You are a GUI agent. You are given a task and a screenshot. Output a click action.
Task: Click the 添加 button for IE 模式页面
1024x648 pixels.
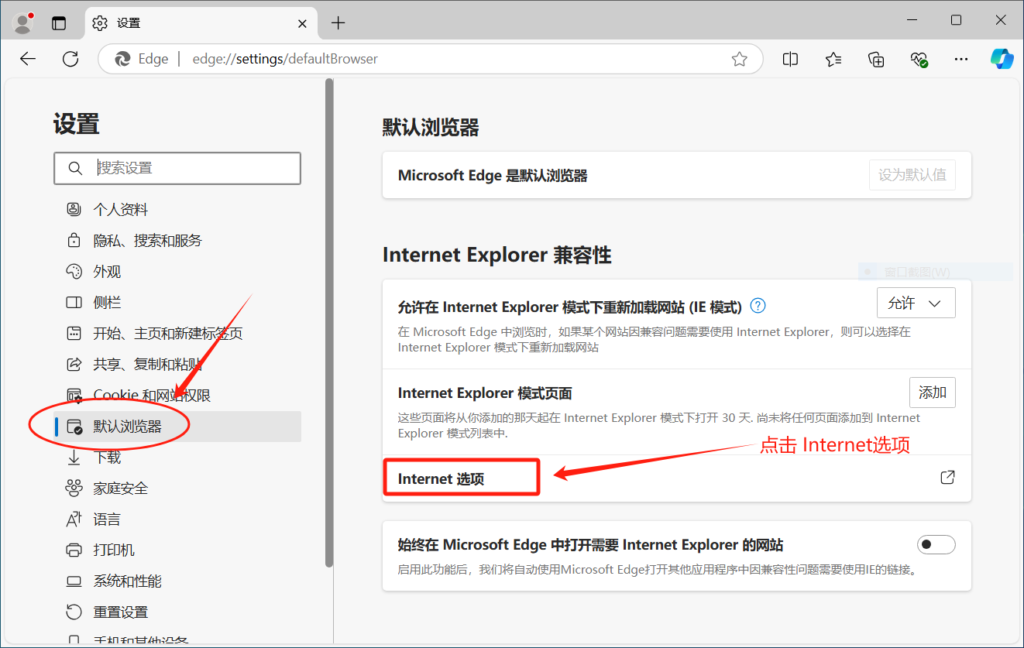click(x=932, y=392)
